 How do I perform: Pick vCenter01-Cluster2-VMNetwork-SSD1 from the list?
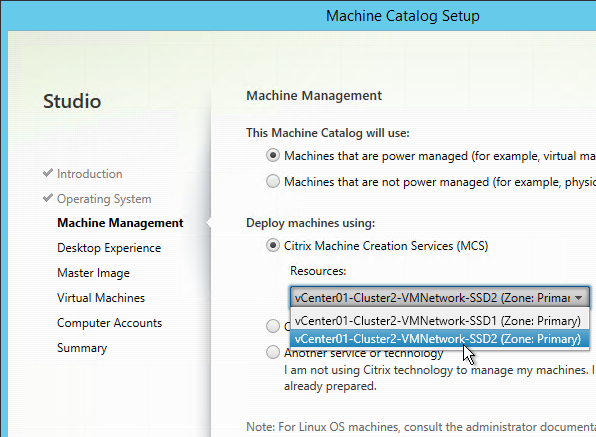tap(439, 321)
